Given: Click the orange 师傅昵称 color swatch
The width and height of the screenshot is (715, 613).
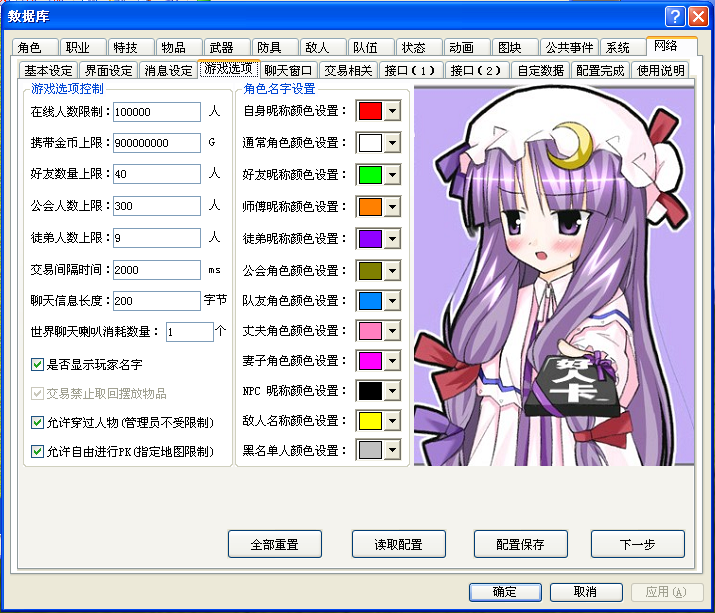Looking at the screenshot, I should 370,207.
